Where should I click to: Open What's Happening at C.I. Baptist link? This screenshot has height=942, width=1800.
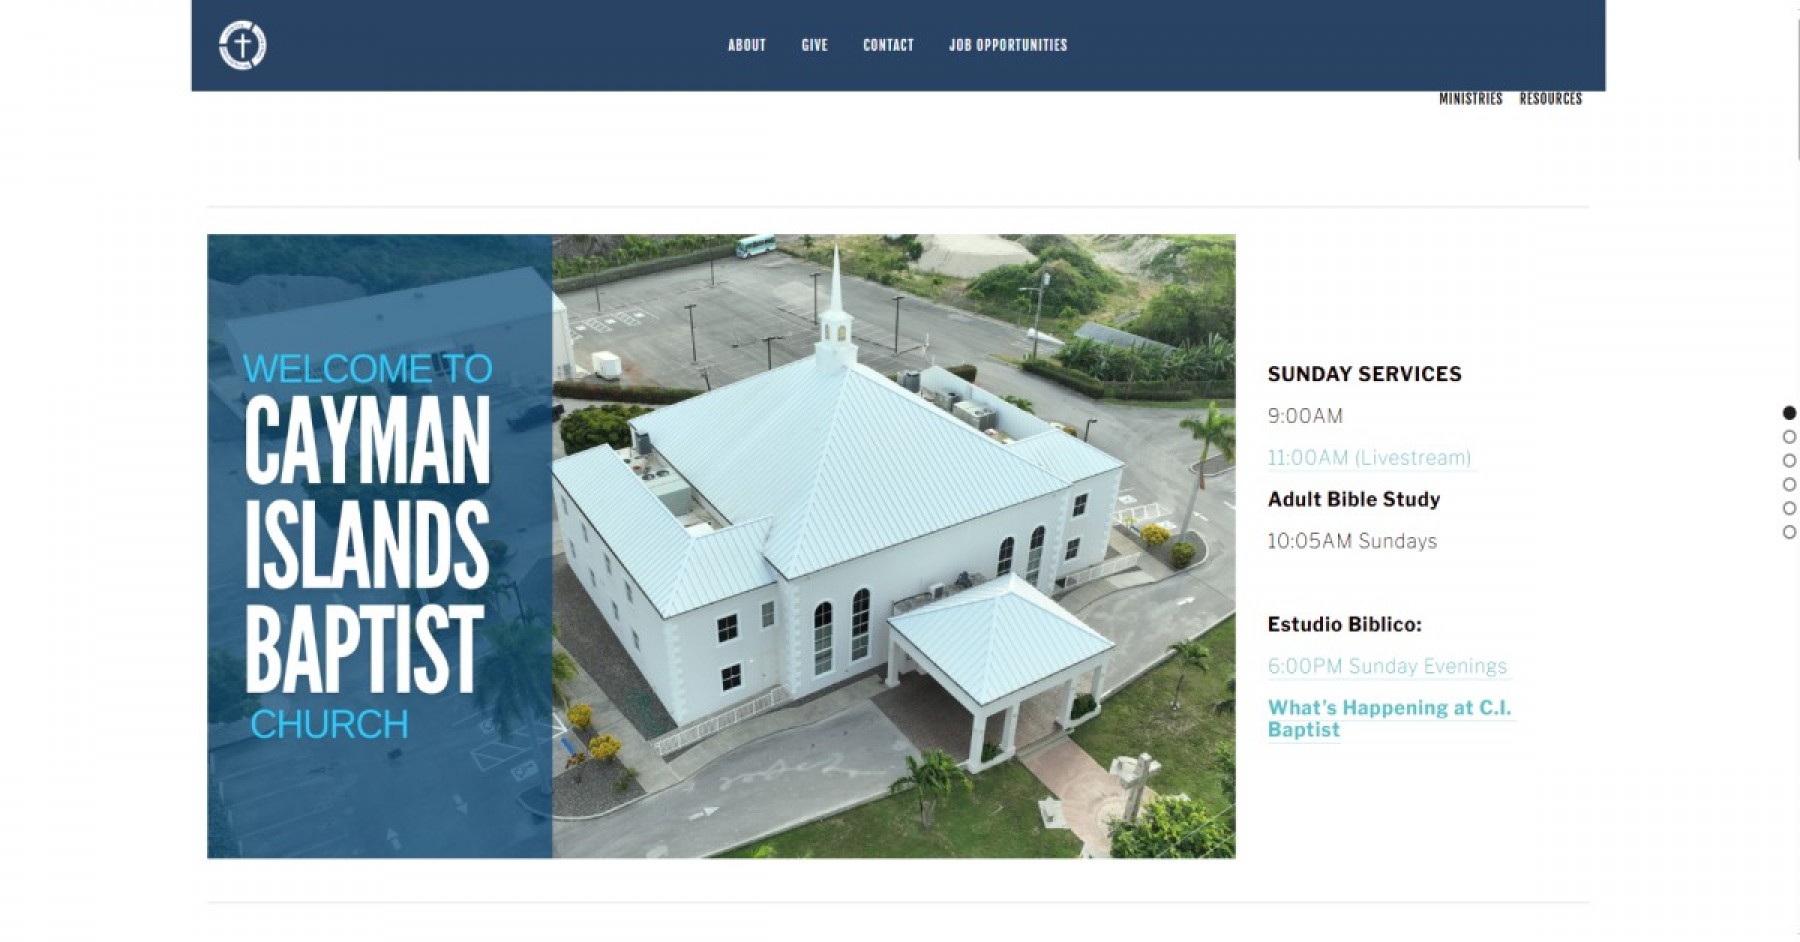point(1389,718)
